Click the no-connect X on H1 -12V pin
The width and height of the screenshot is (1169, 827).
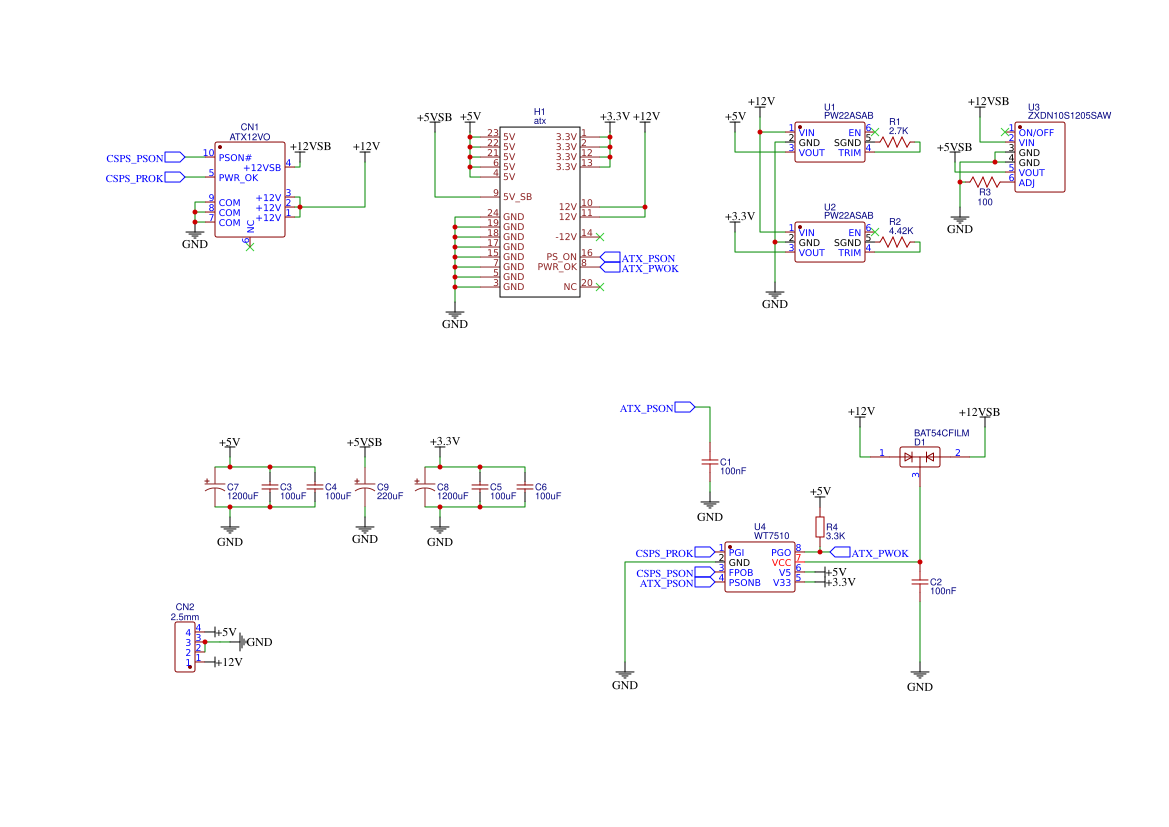(x=599, y=237)
